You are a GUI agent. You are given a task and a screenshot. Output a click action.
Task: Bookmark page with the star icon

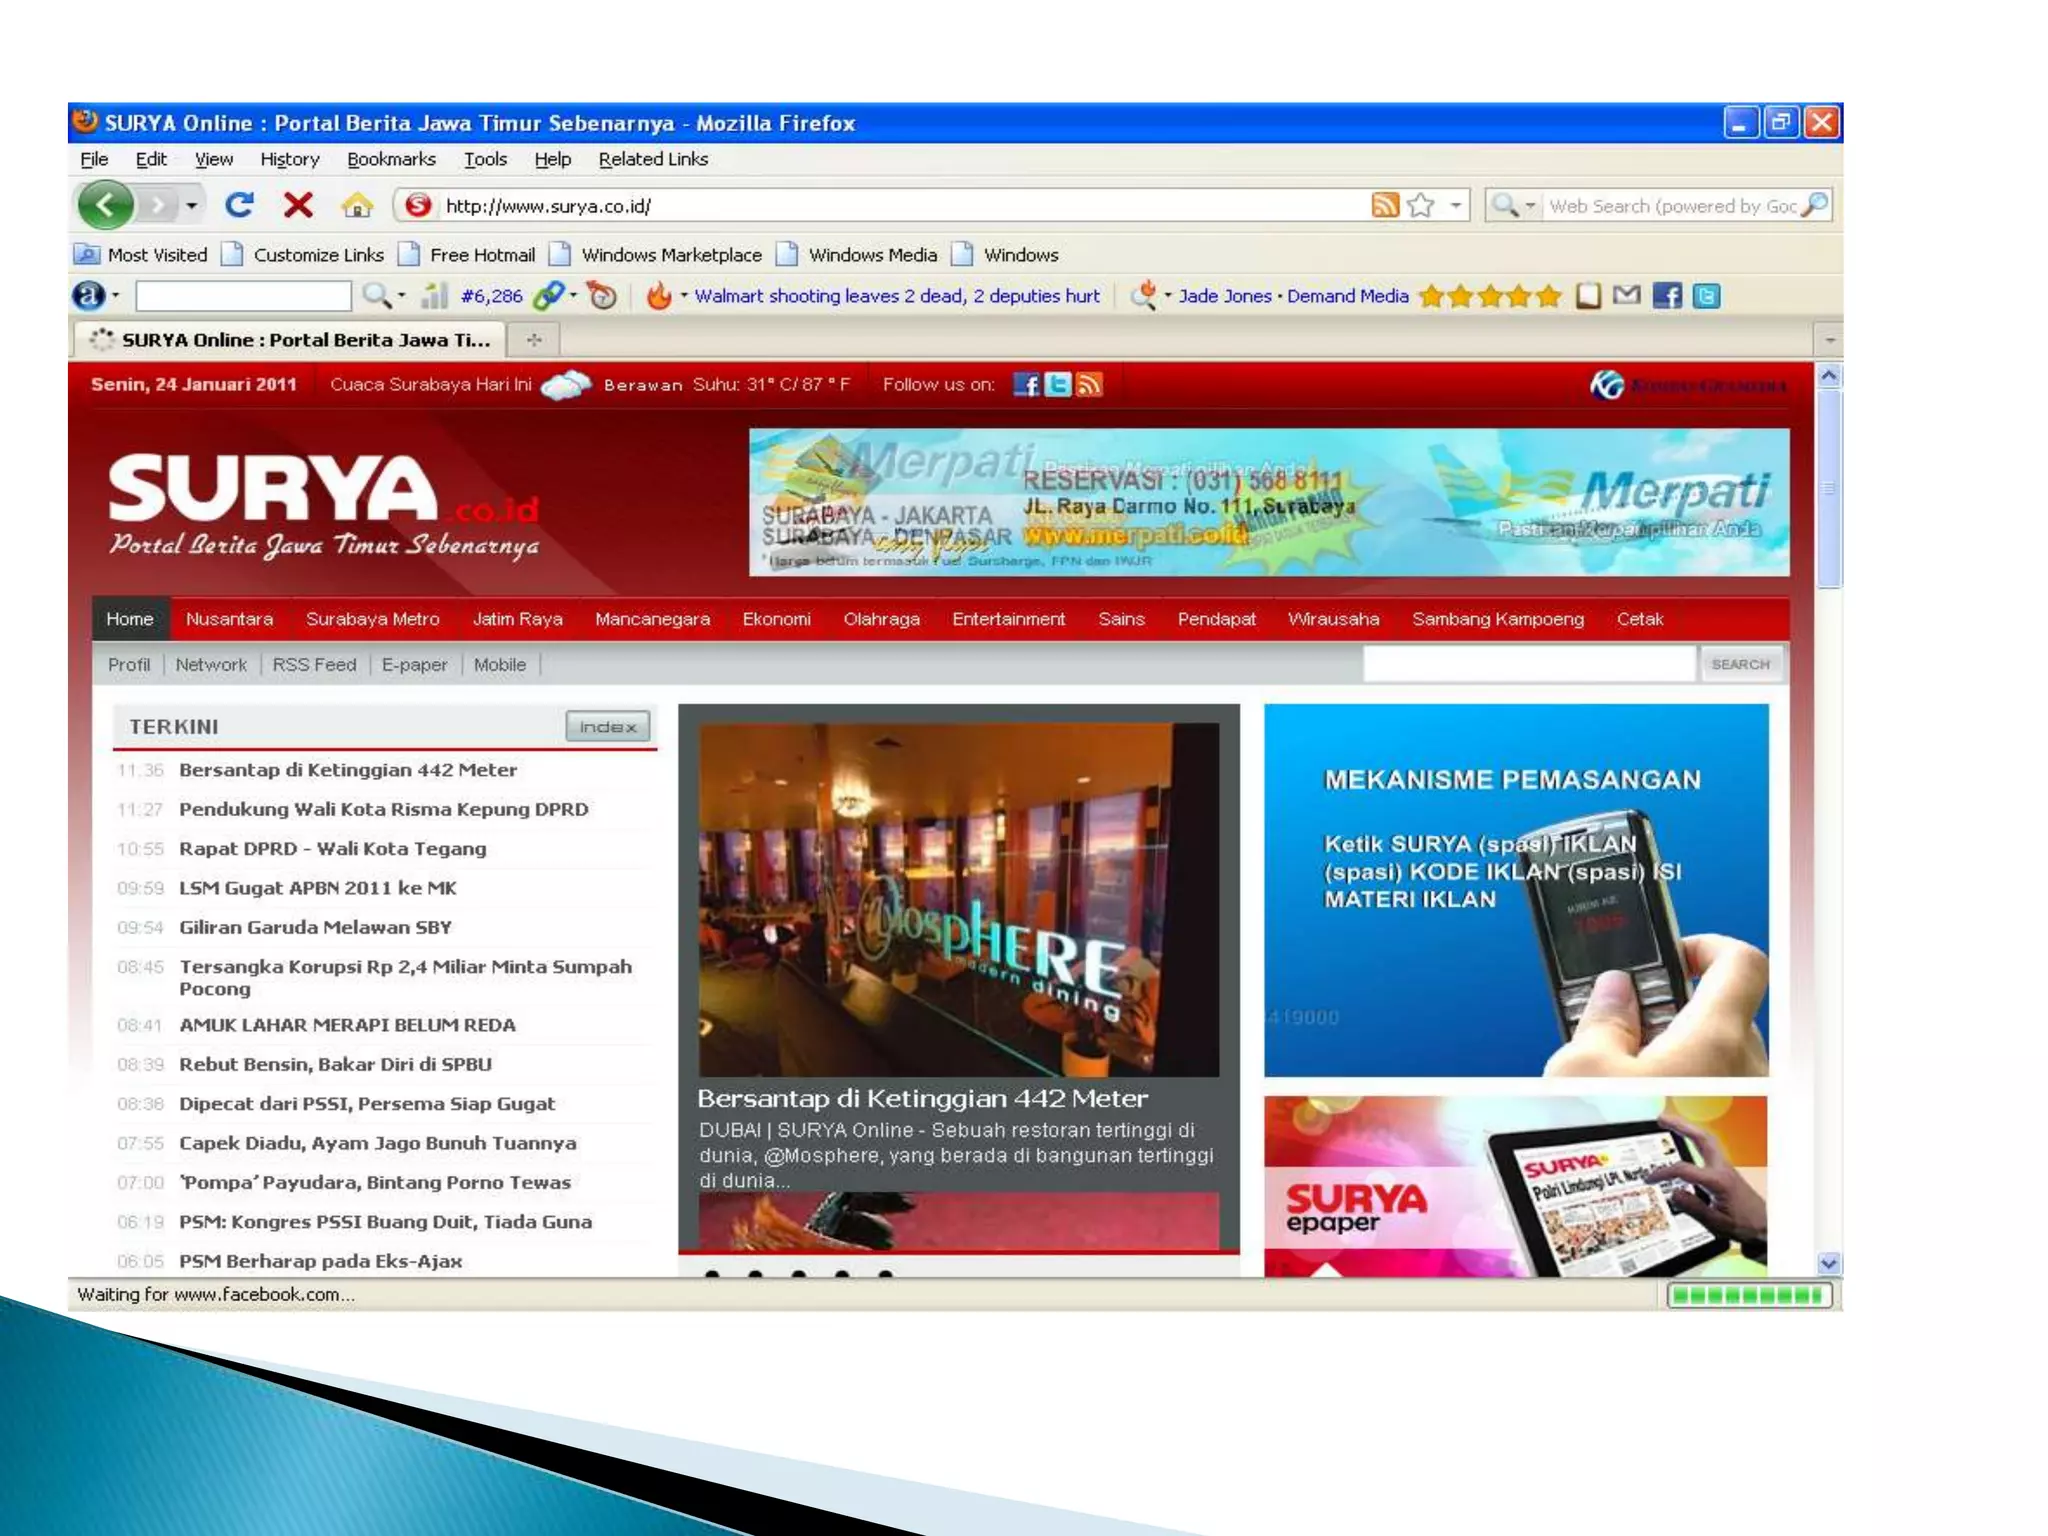tap(1420, 205)
